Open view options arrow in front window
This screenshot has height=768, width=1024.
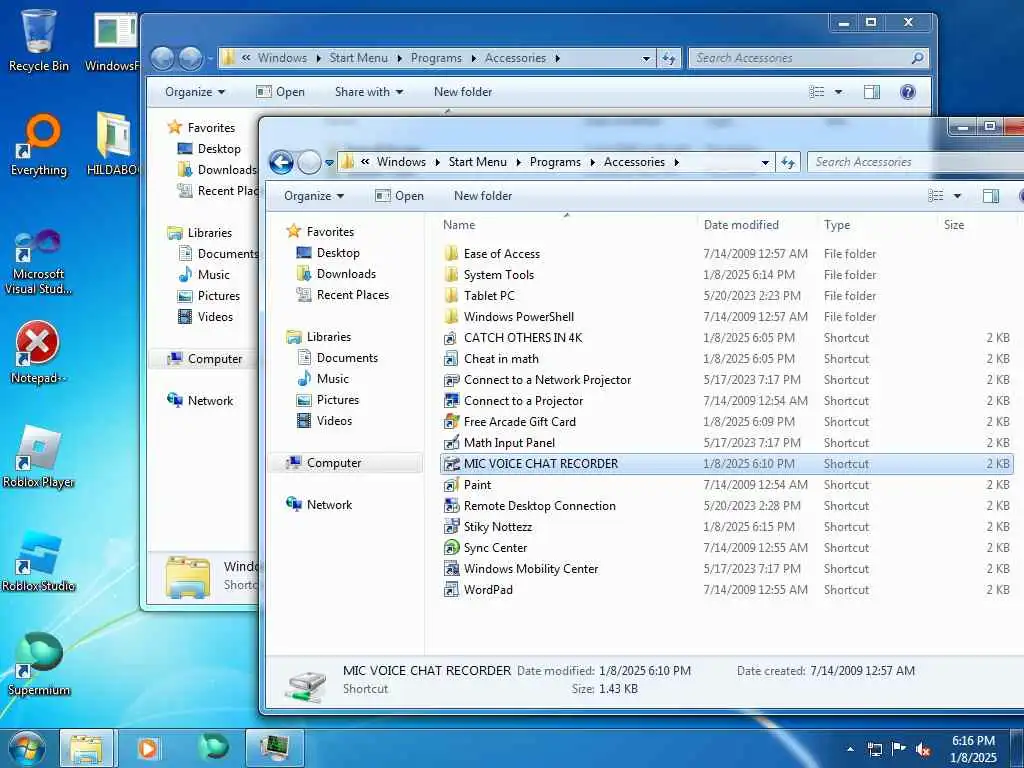click(957, 196)
